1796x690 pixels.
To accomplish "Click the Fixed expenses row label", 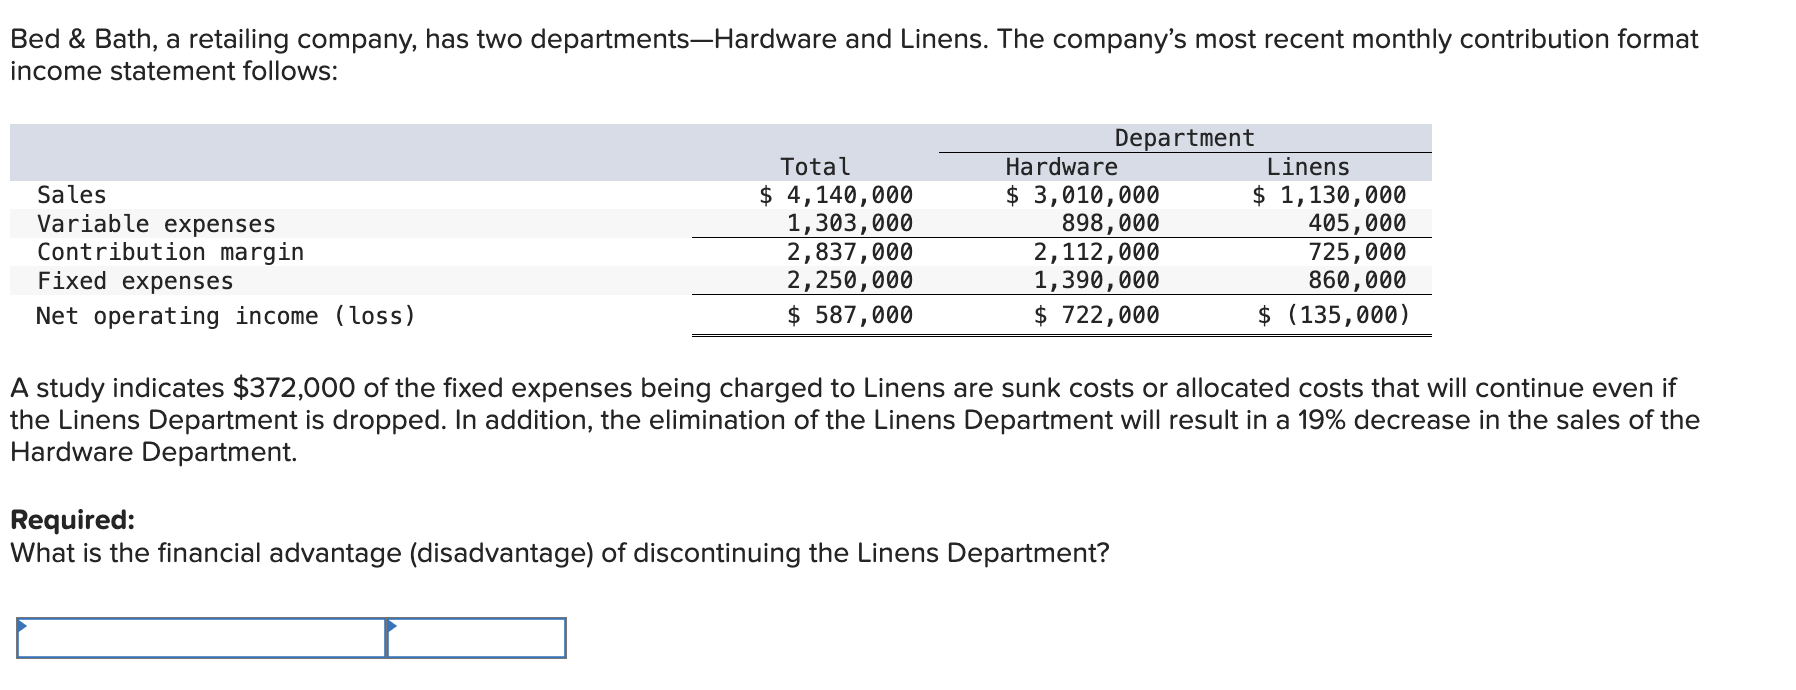I will pos(135,281).
